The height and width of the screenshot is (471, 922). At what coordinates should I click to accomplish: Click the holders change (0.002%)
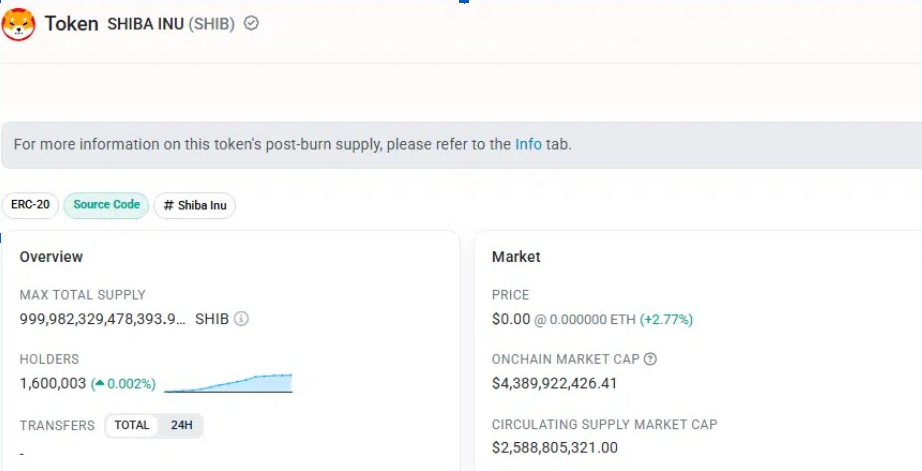click(123, 384)
